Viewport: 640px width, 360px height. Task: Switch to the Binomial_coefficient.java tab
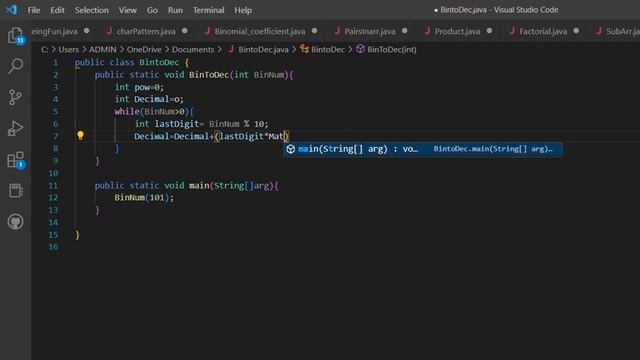tap(260, 31)
